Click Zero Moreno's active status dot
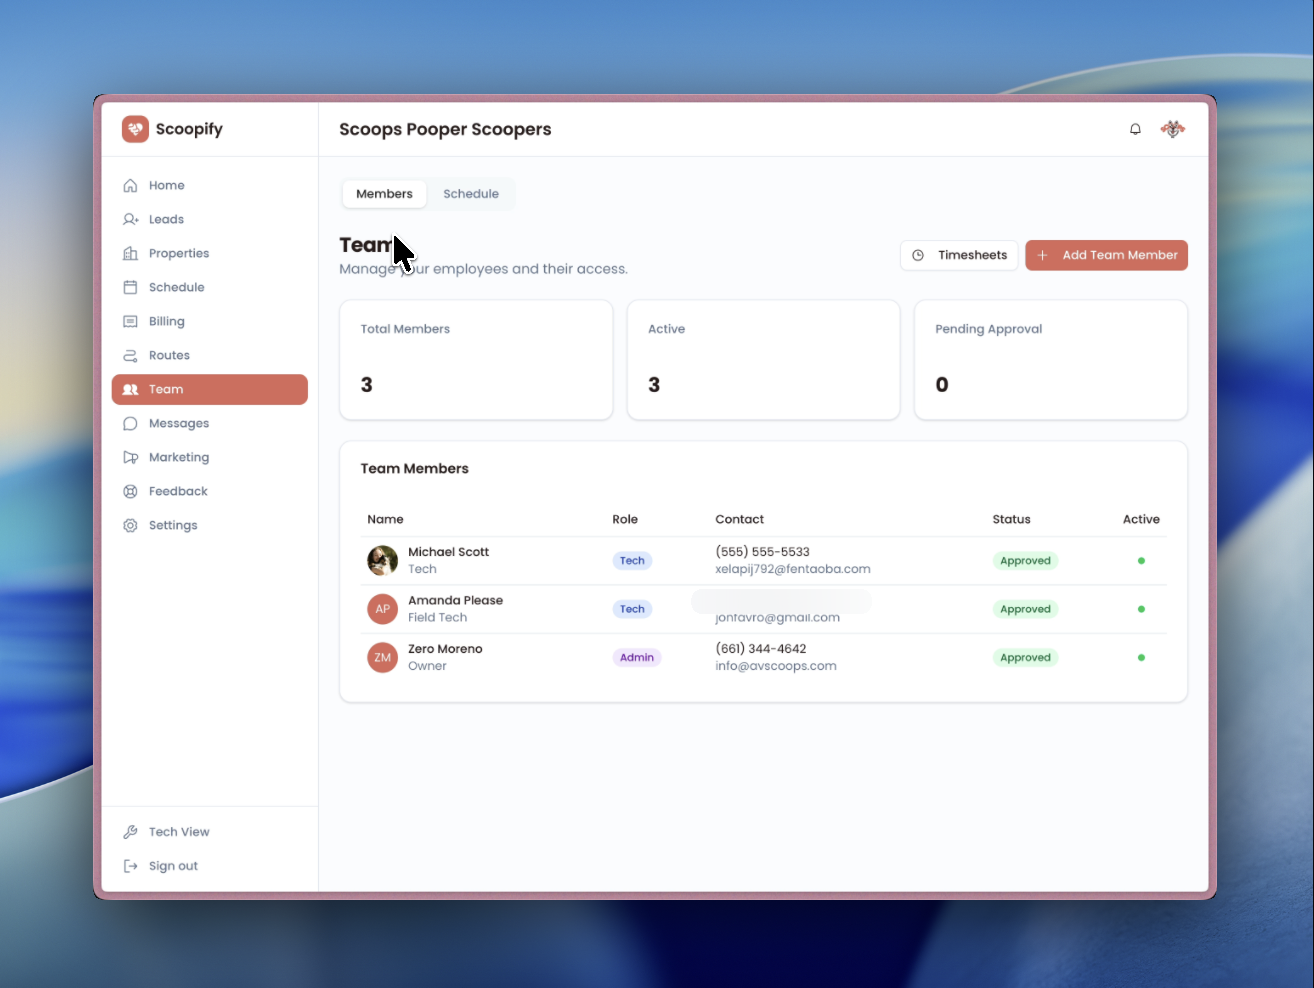1314x988 pixels. click(x=1141, y=658)
